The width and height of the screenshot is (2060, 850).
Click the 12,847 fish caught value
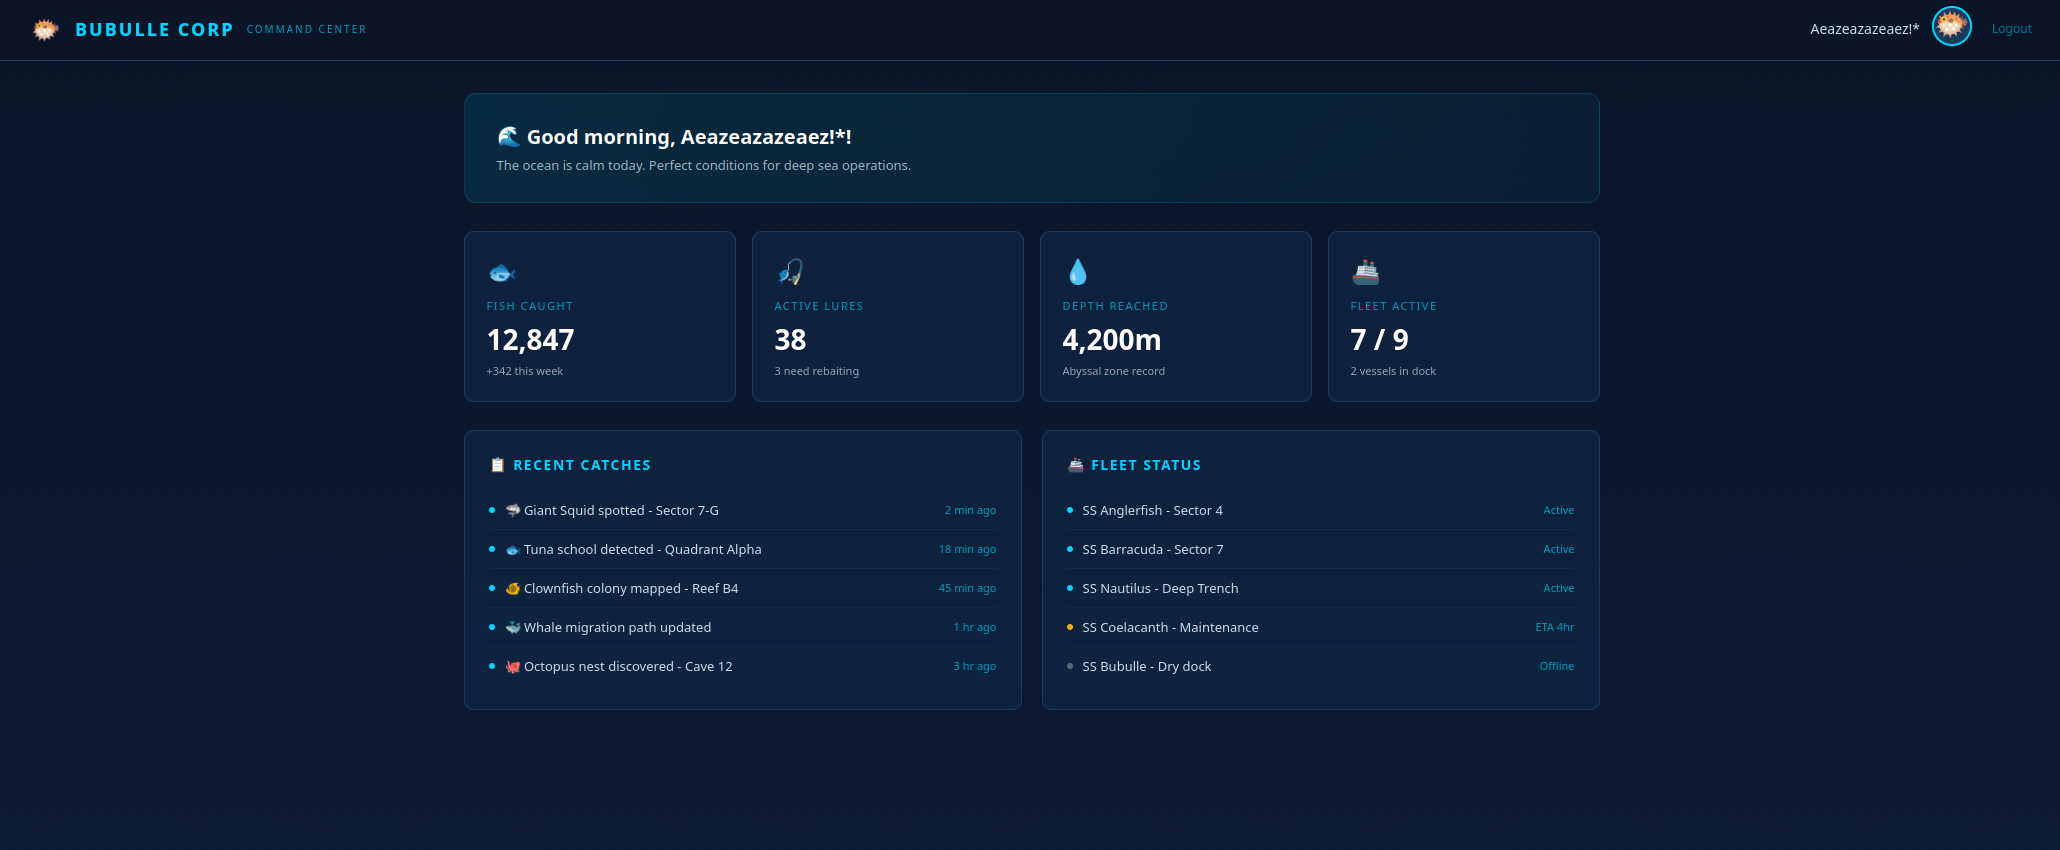[530, 340]
